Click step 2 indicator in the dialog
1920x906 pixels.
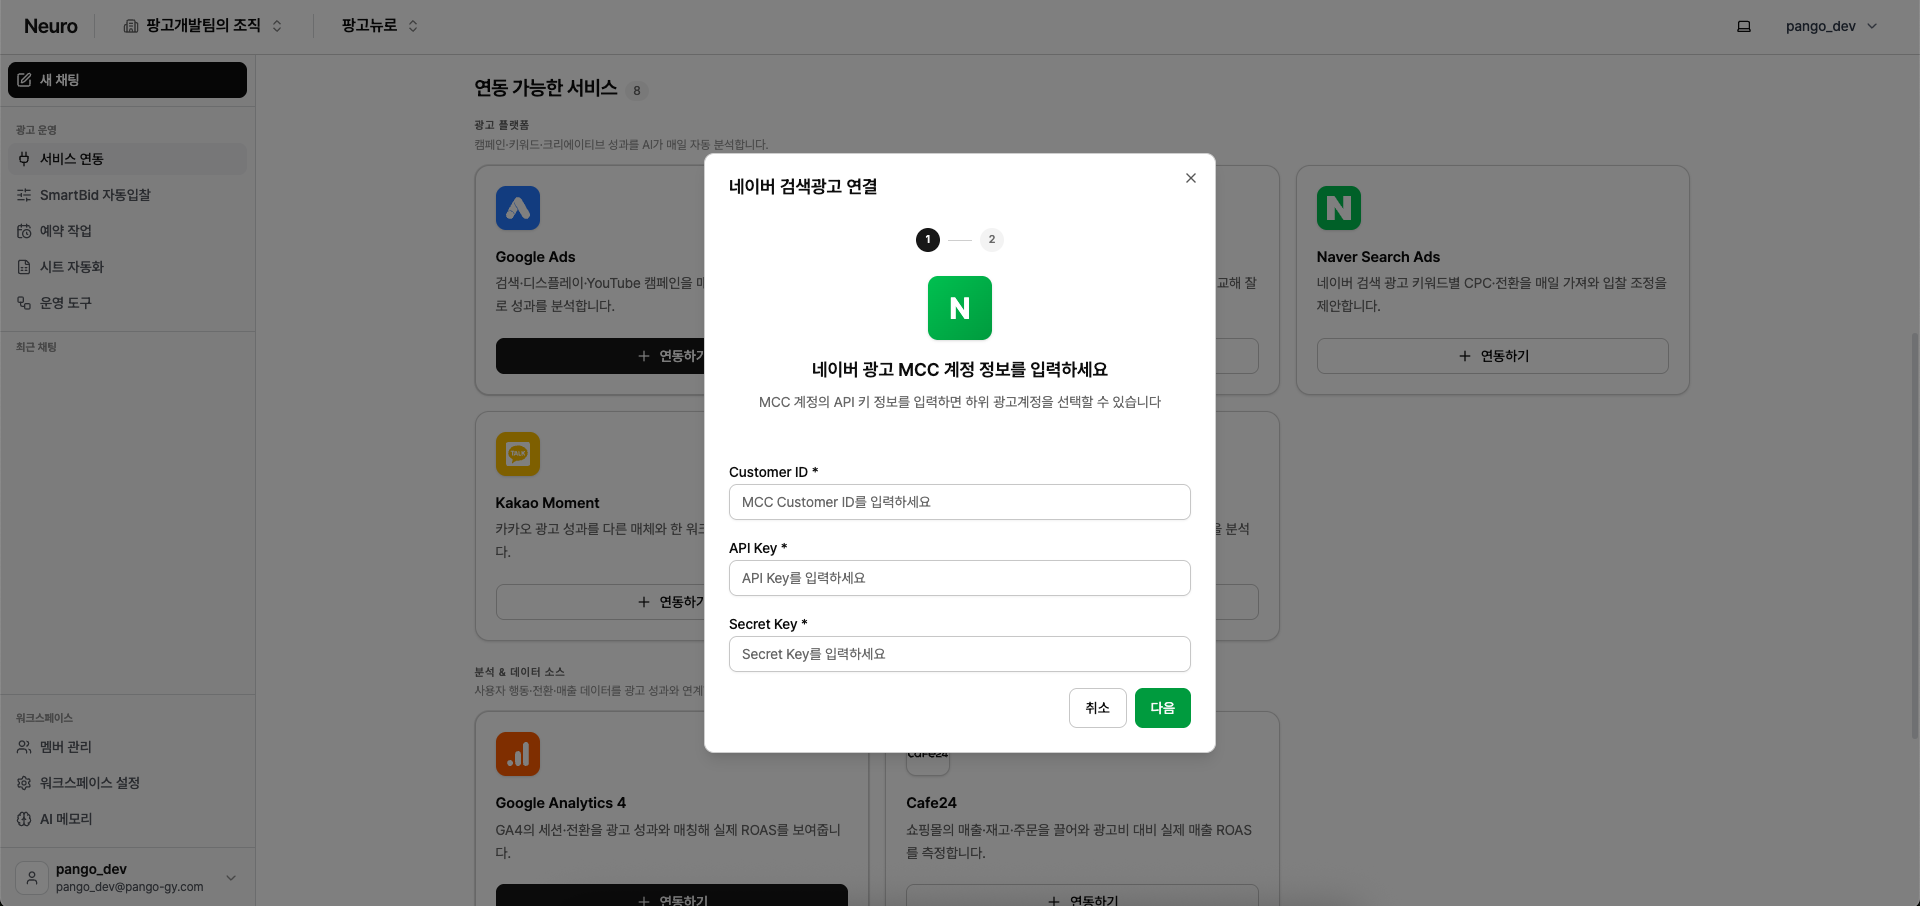coord(992,240)
